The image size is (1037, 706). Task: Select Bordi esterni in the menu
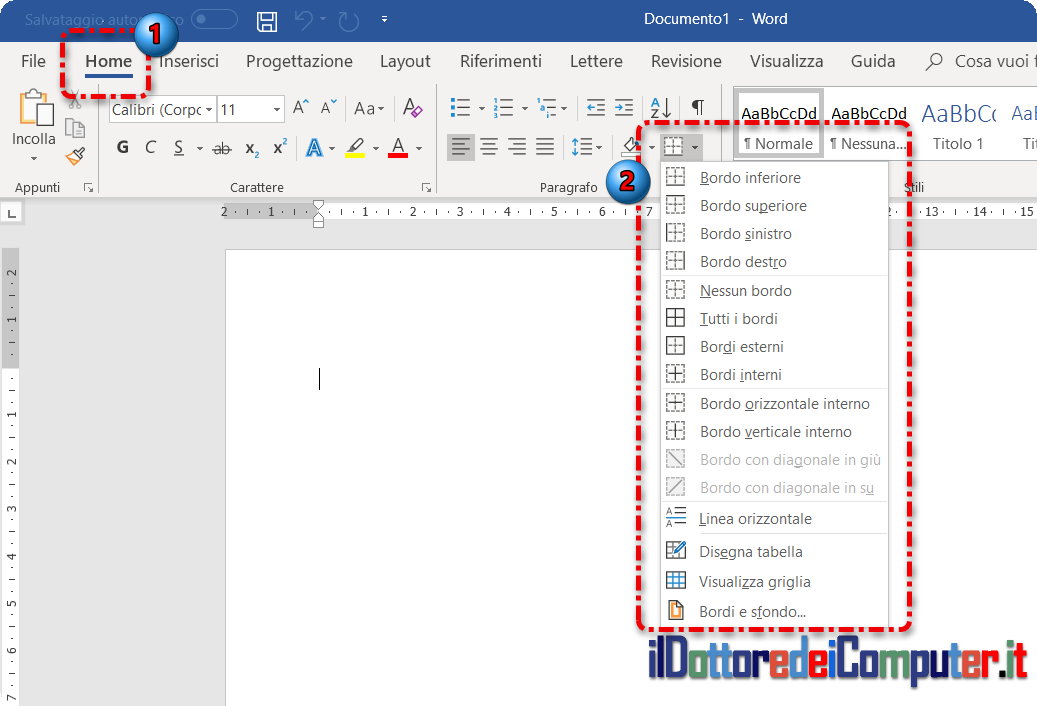[774, 346]
